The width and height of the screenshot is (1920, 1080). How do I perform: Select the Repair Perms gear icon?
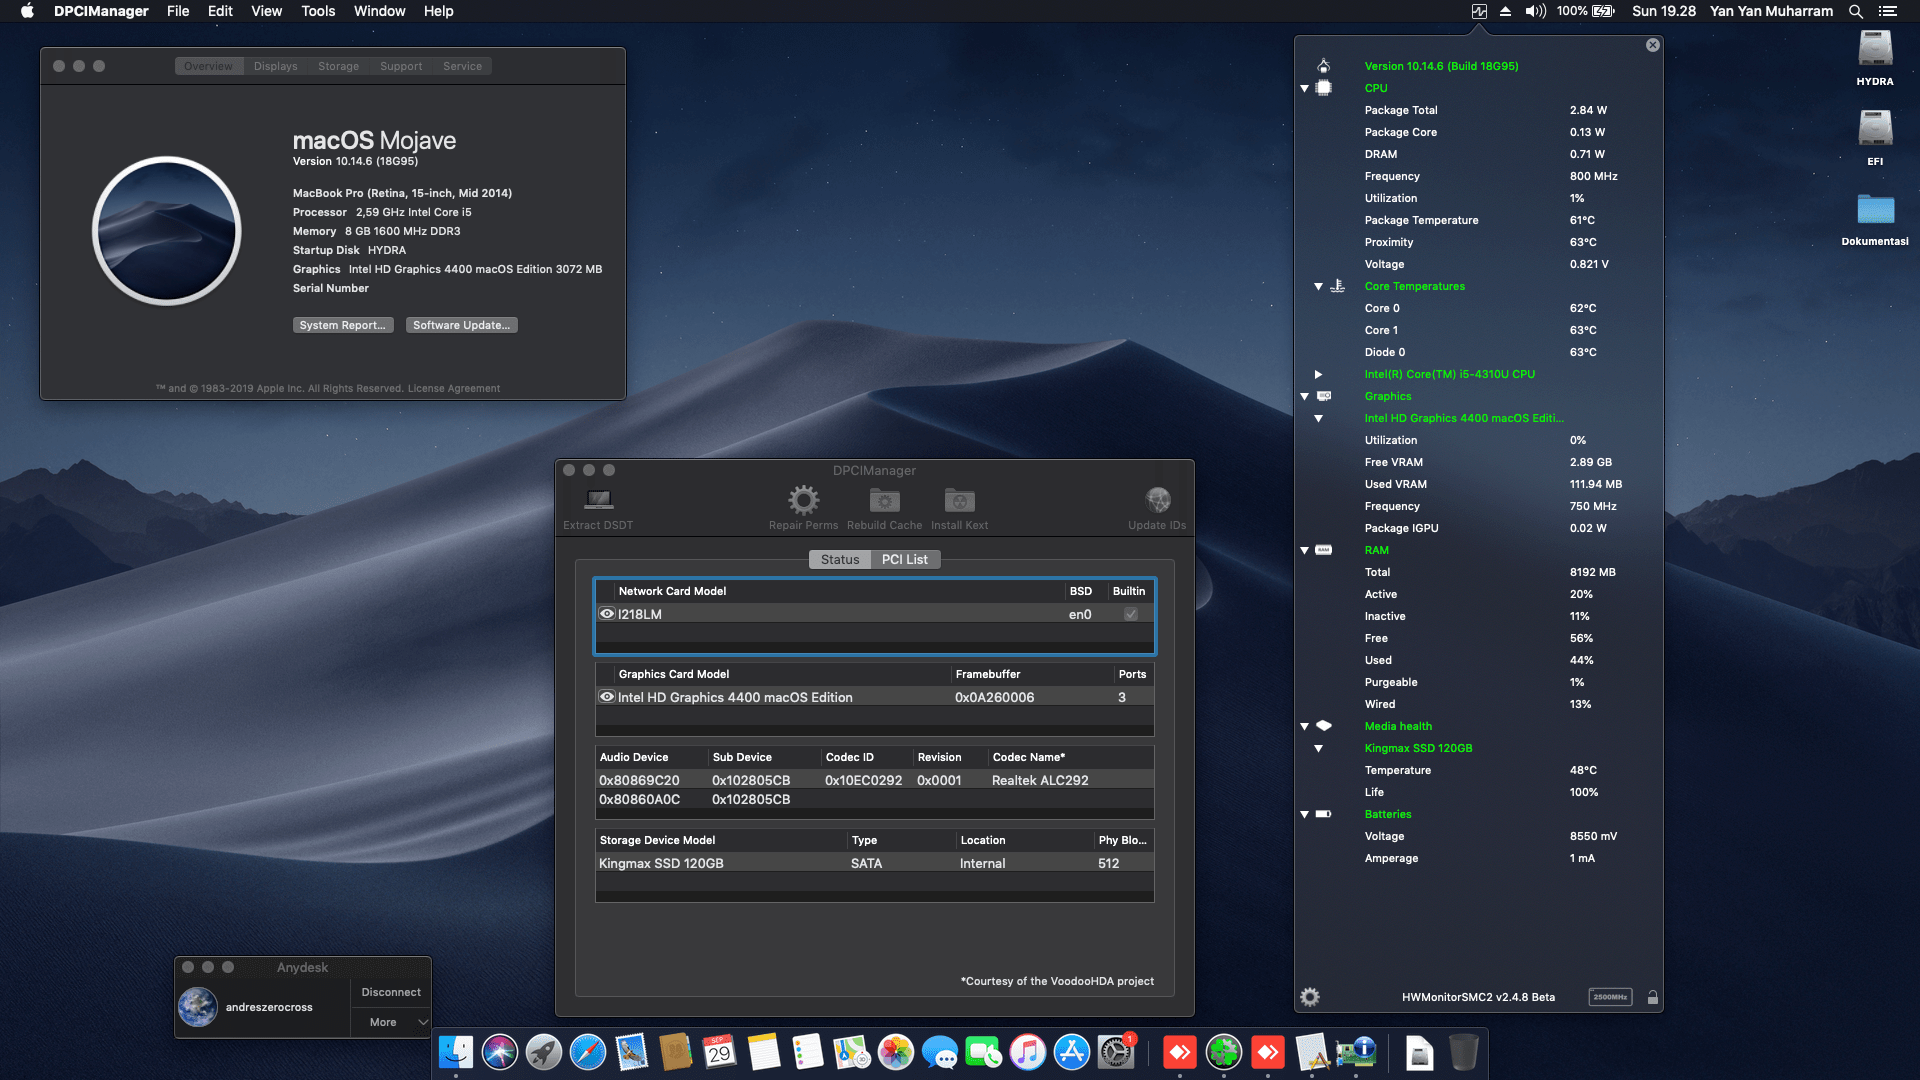tap(802, 500)
